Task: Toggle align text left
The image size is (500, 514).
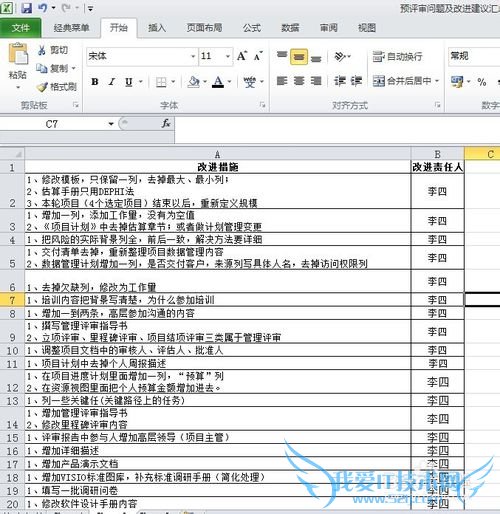Action: (282, 81)
